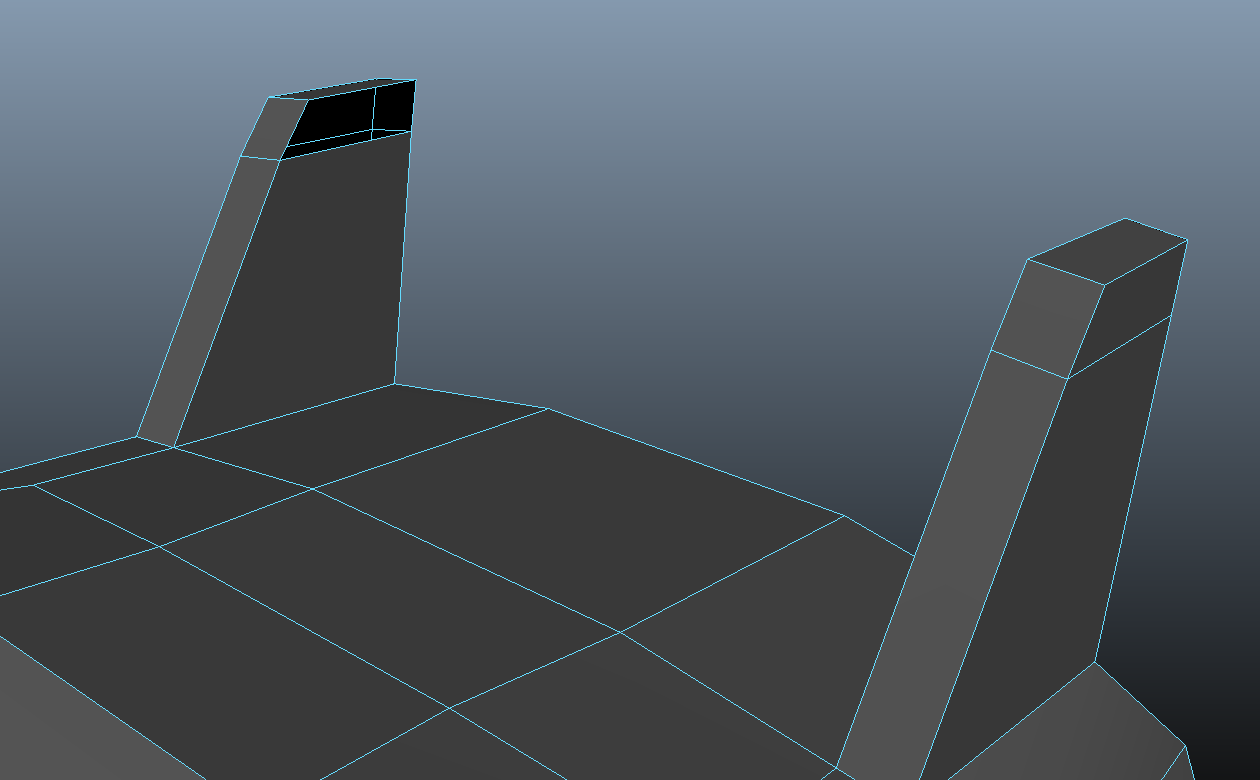The image size is (1260, 780).
Task: Click the black open hole atop the left fin
Action: click(340, 120)
